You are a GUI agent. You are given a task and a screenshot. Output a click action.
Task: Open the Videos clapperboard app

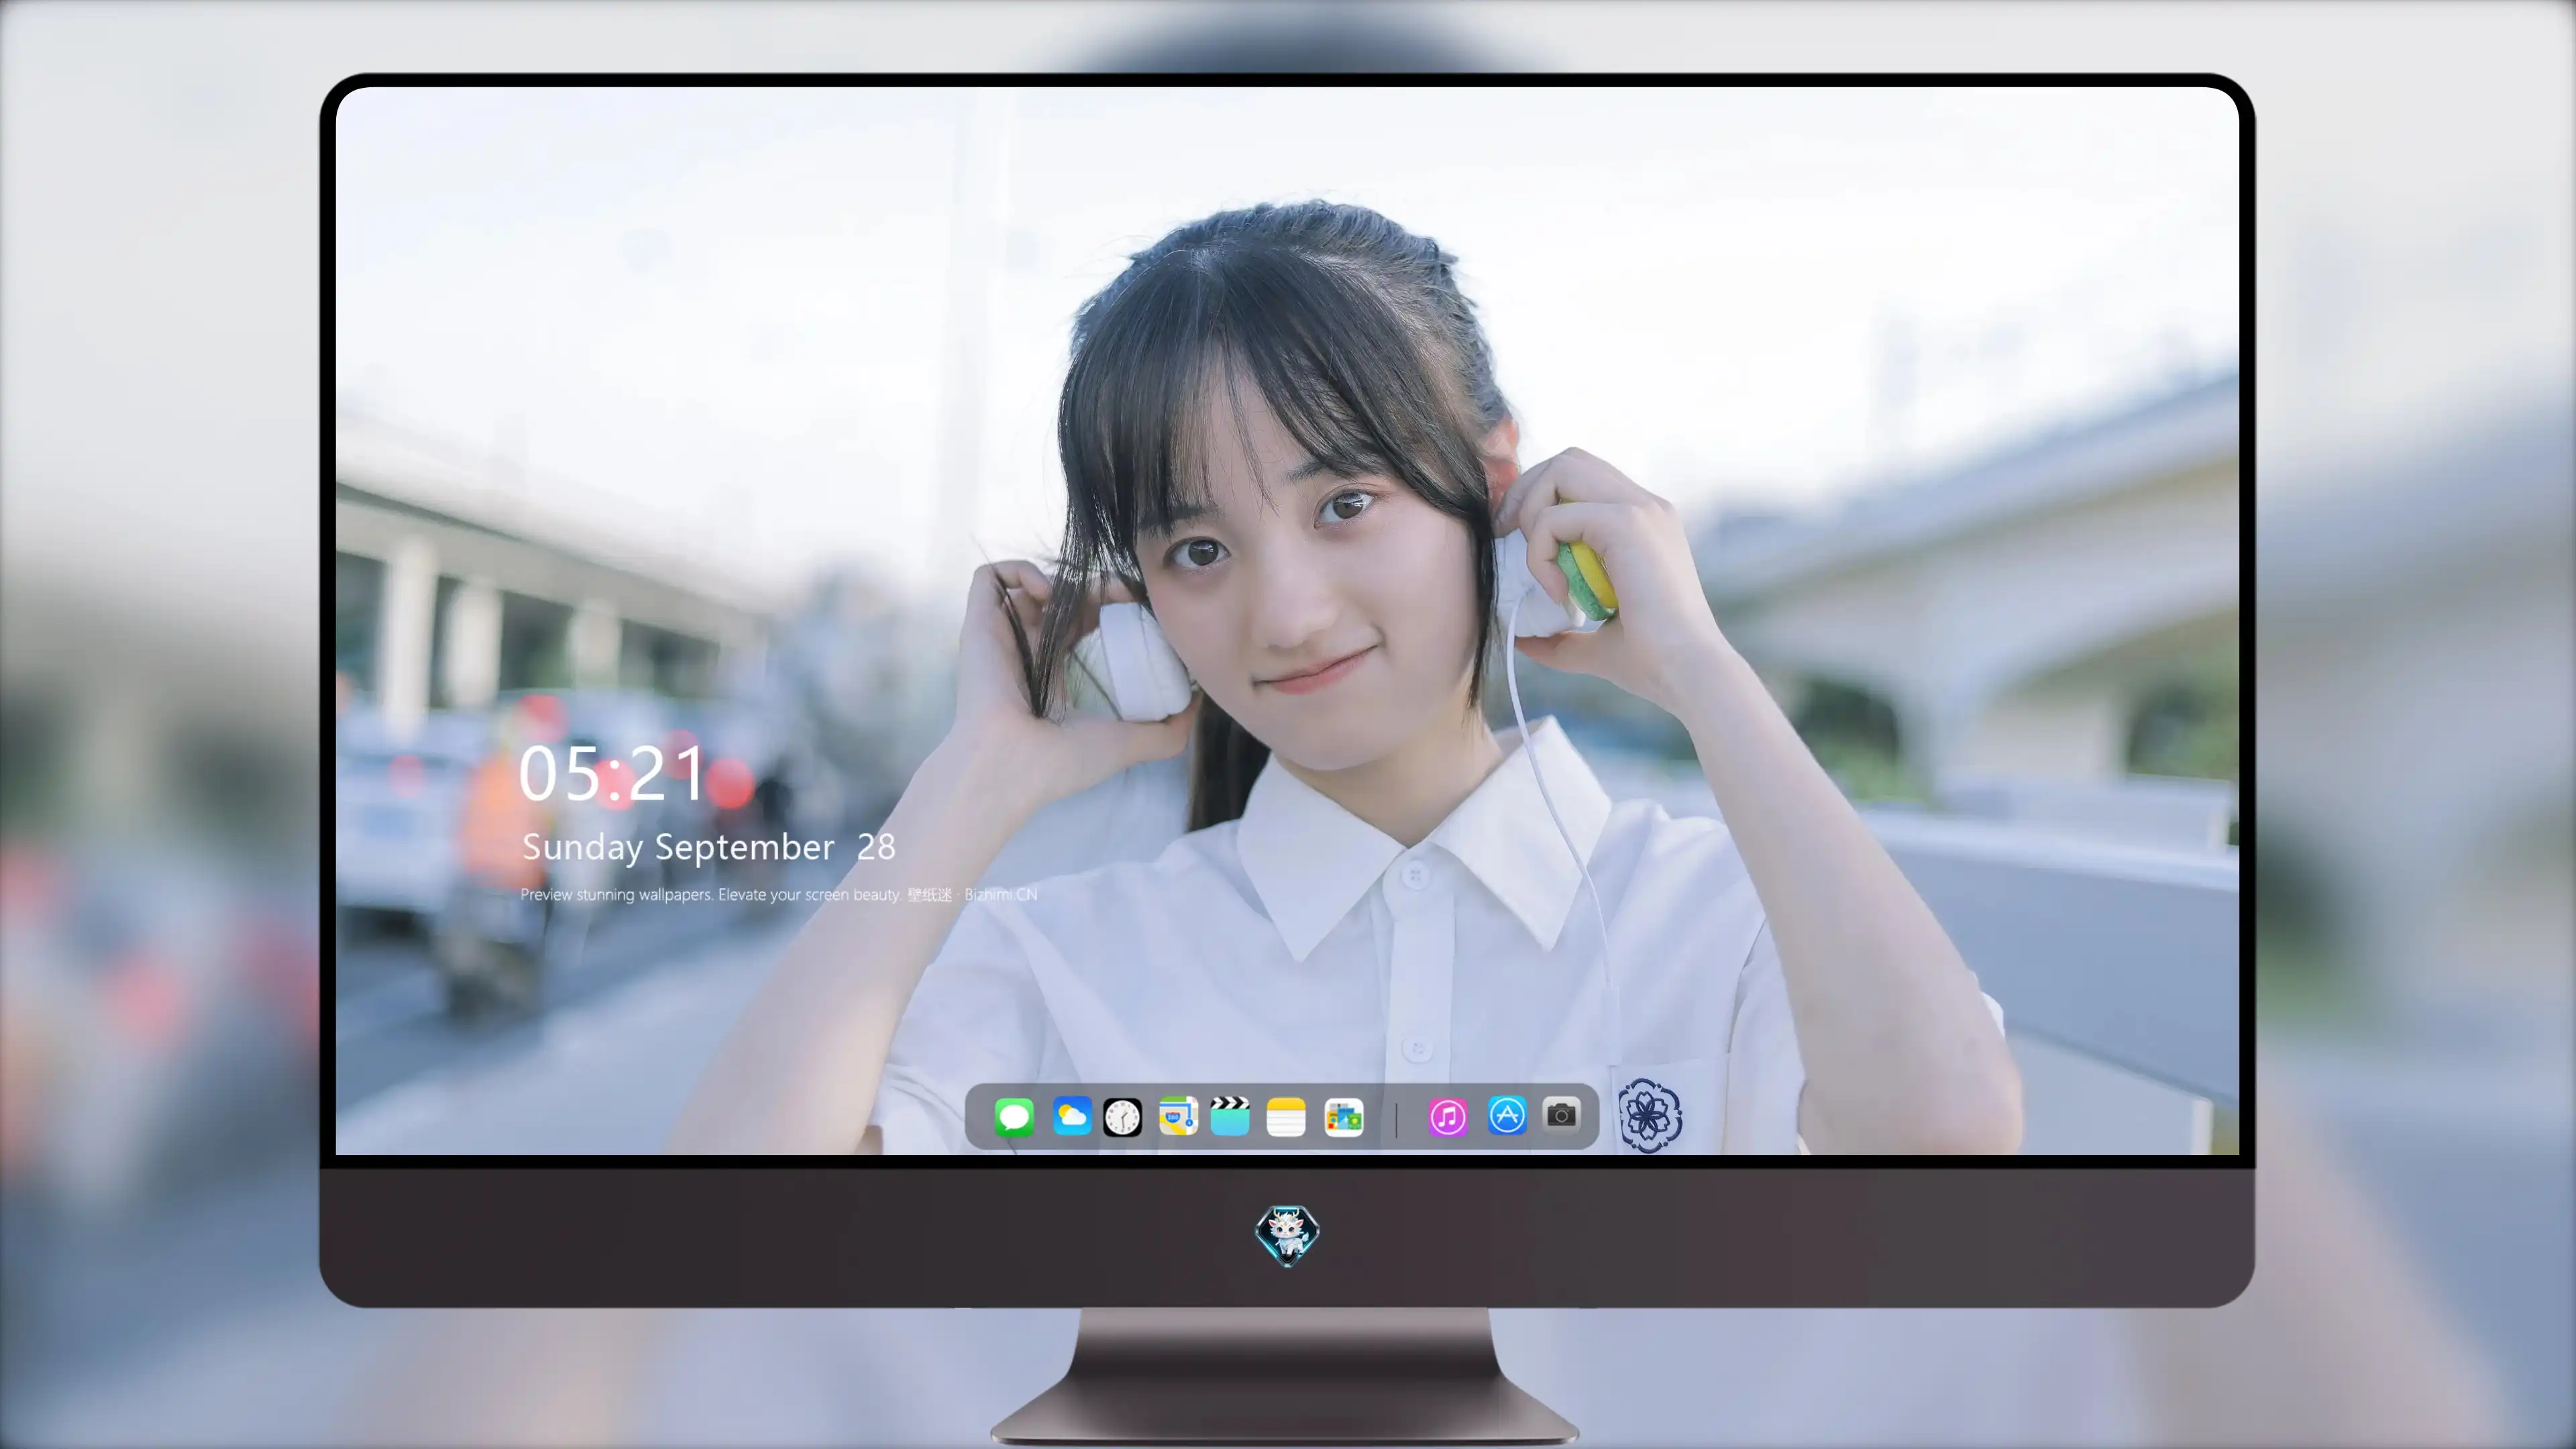[x=1230, y=1116]
